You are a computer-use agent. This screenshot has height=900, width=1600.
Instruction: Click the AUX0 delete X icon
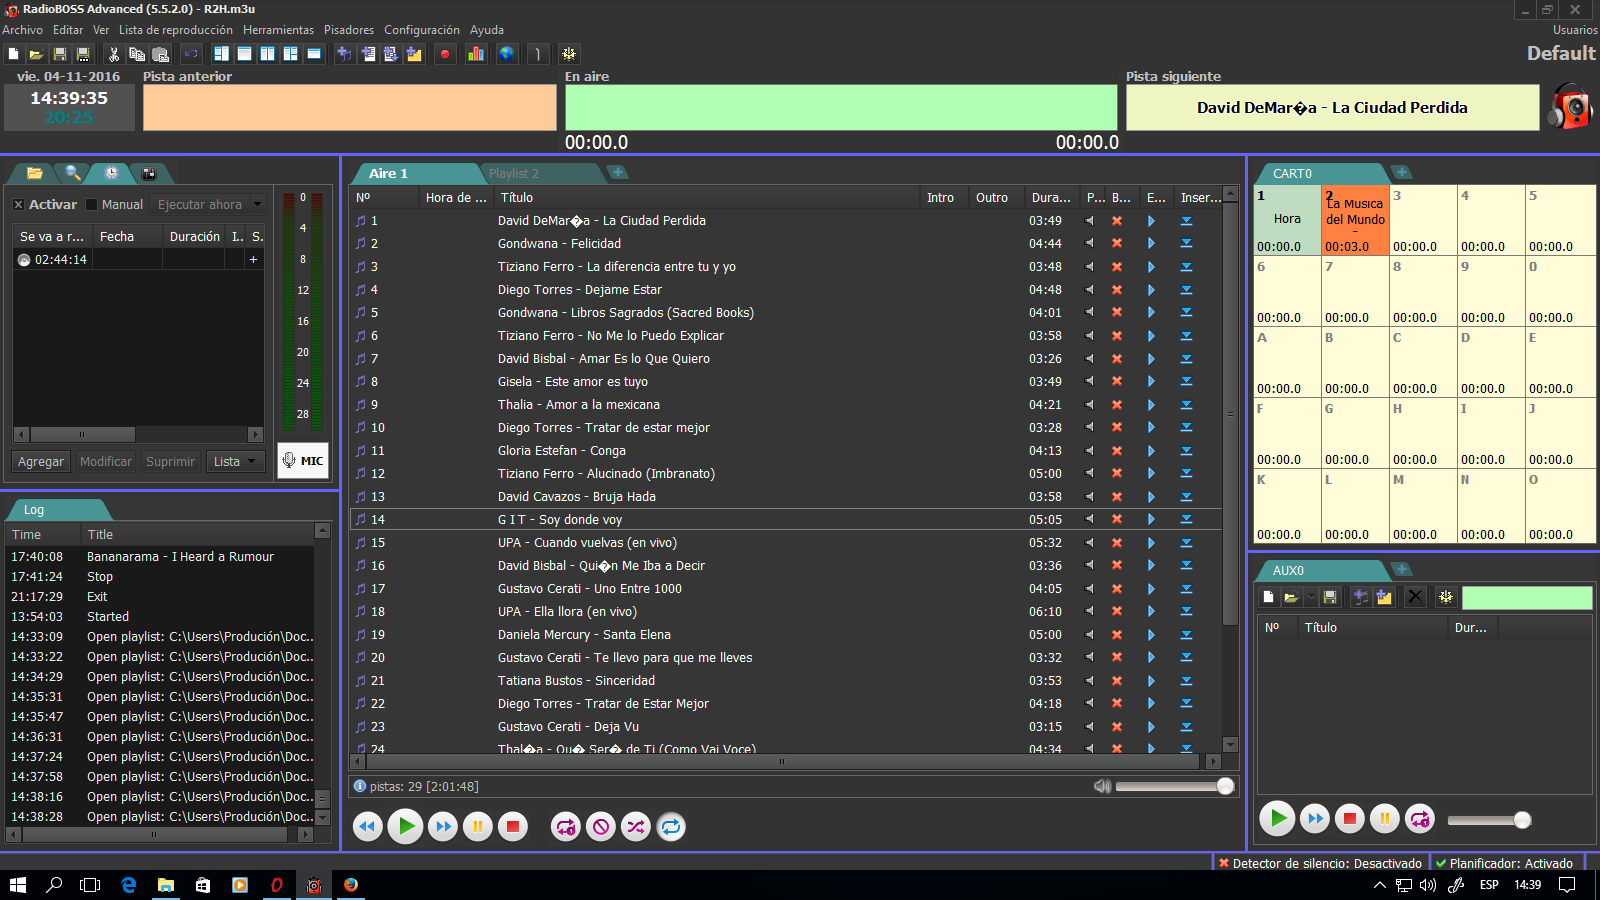(1415, 597)
